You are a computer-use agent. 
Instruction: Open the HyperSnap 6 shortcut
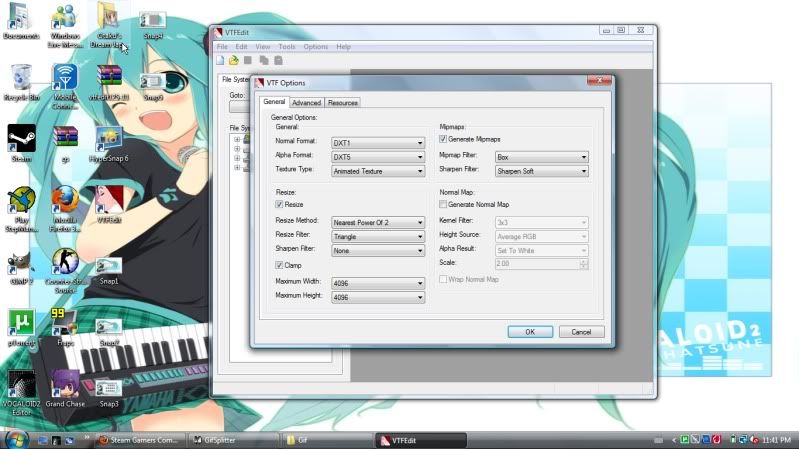[x=108, y=139]
